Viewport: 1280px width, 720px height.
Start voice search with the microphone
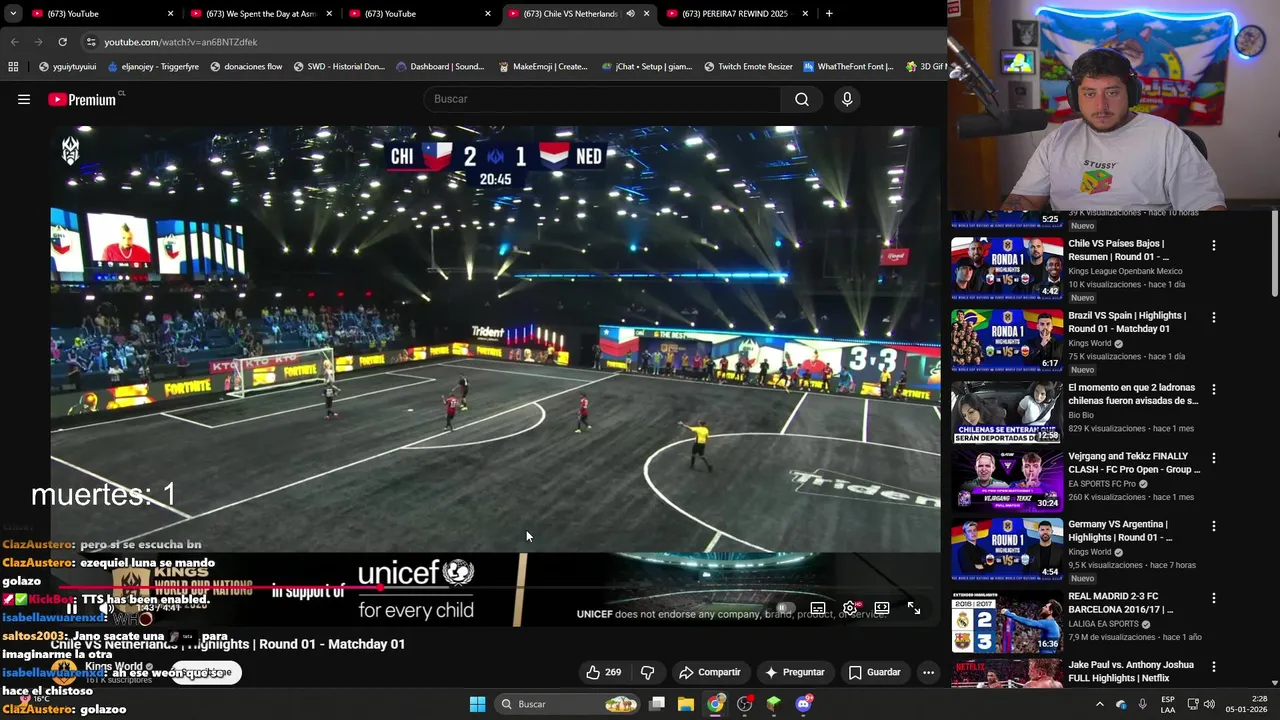click(x=847, y=99)
